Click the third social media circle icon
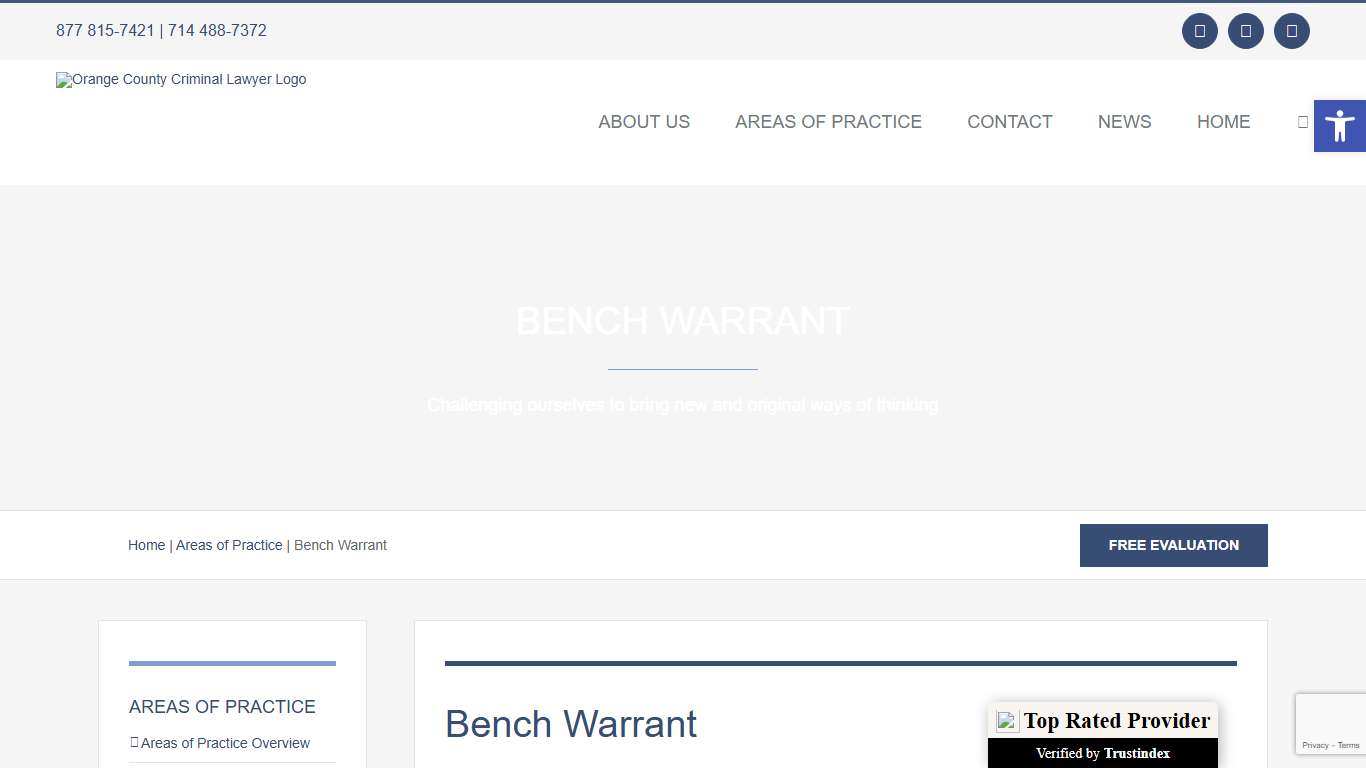This screenshot has height=768, width=1366. (x=1291, y=31)
